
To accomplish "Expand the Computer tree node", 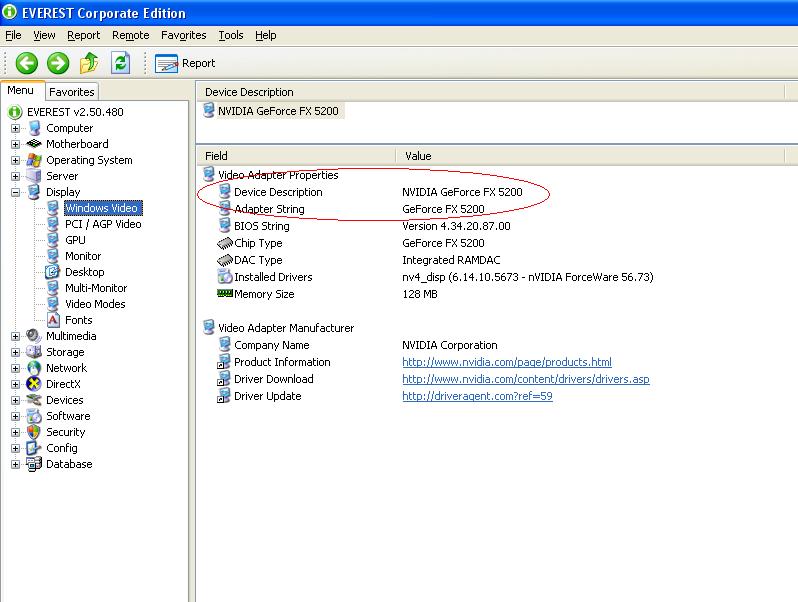I will 15,128.
